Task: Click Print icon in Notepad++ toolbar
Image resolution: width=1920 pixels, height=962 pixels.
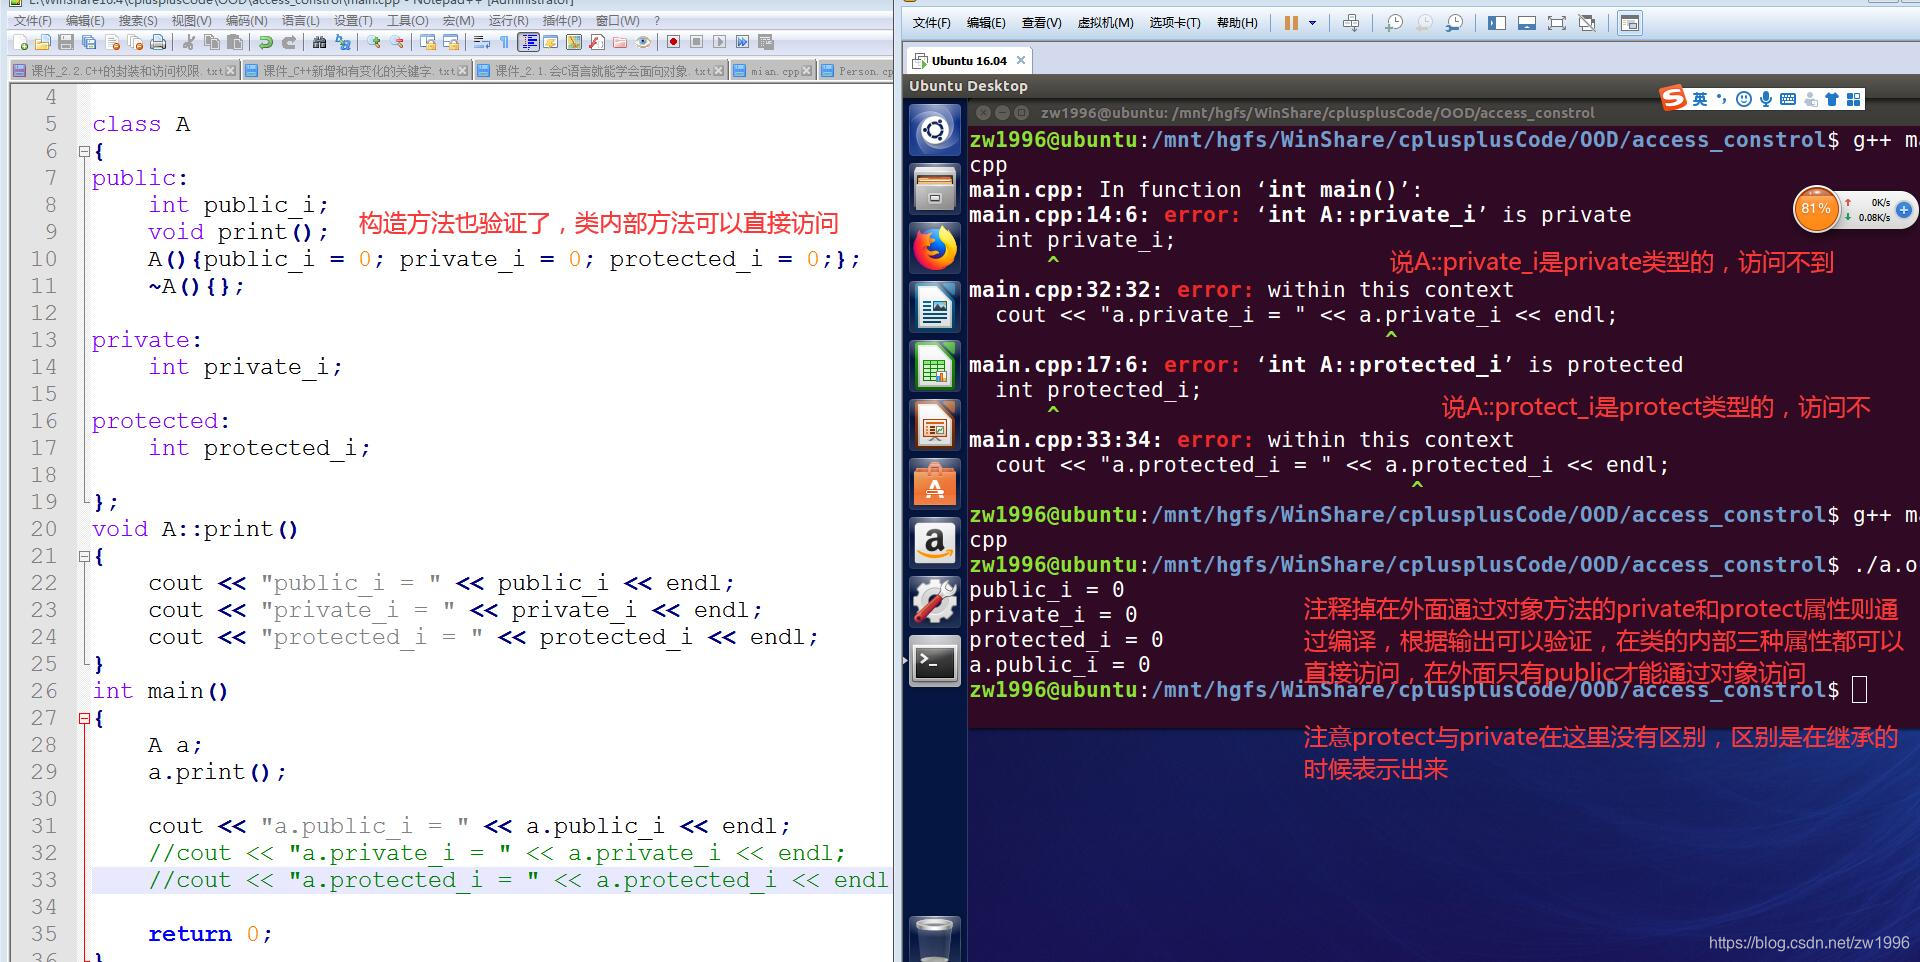Action: (158, 42)
